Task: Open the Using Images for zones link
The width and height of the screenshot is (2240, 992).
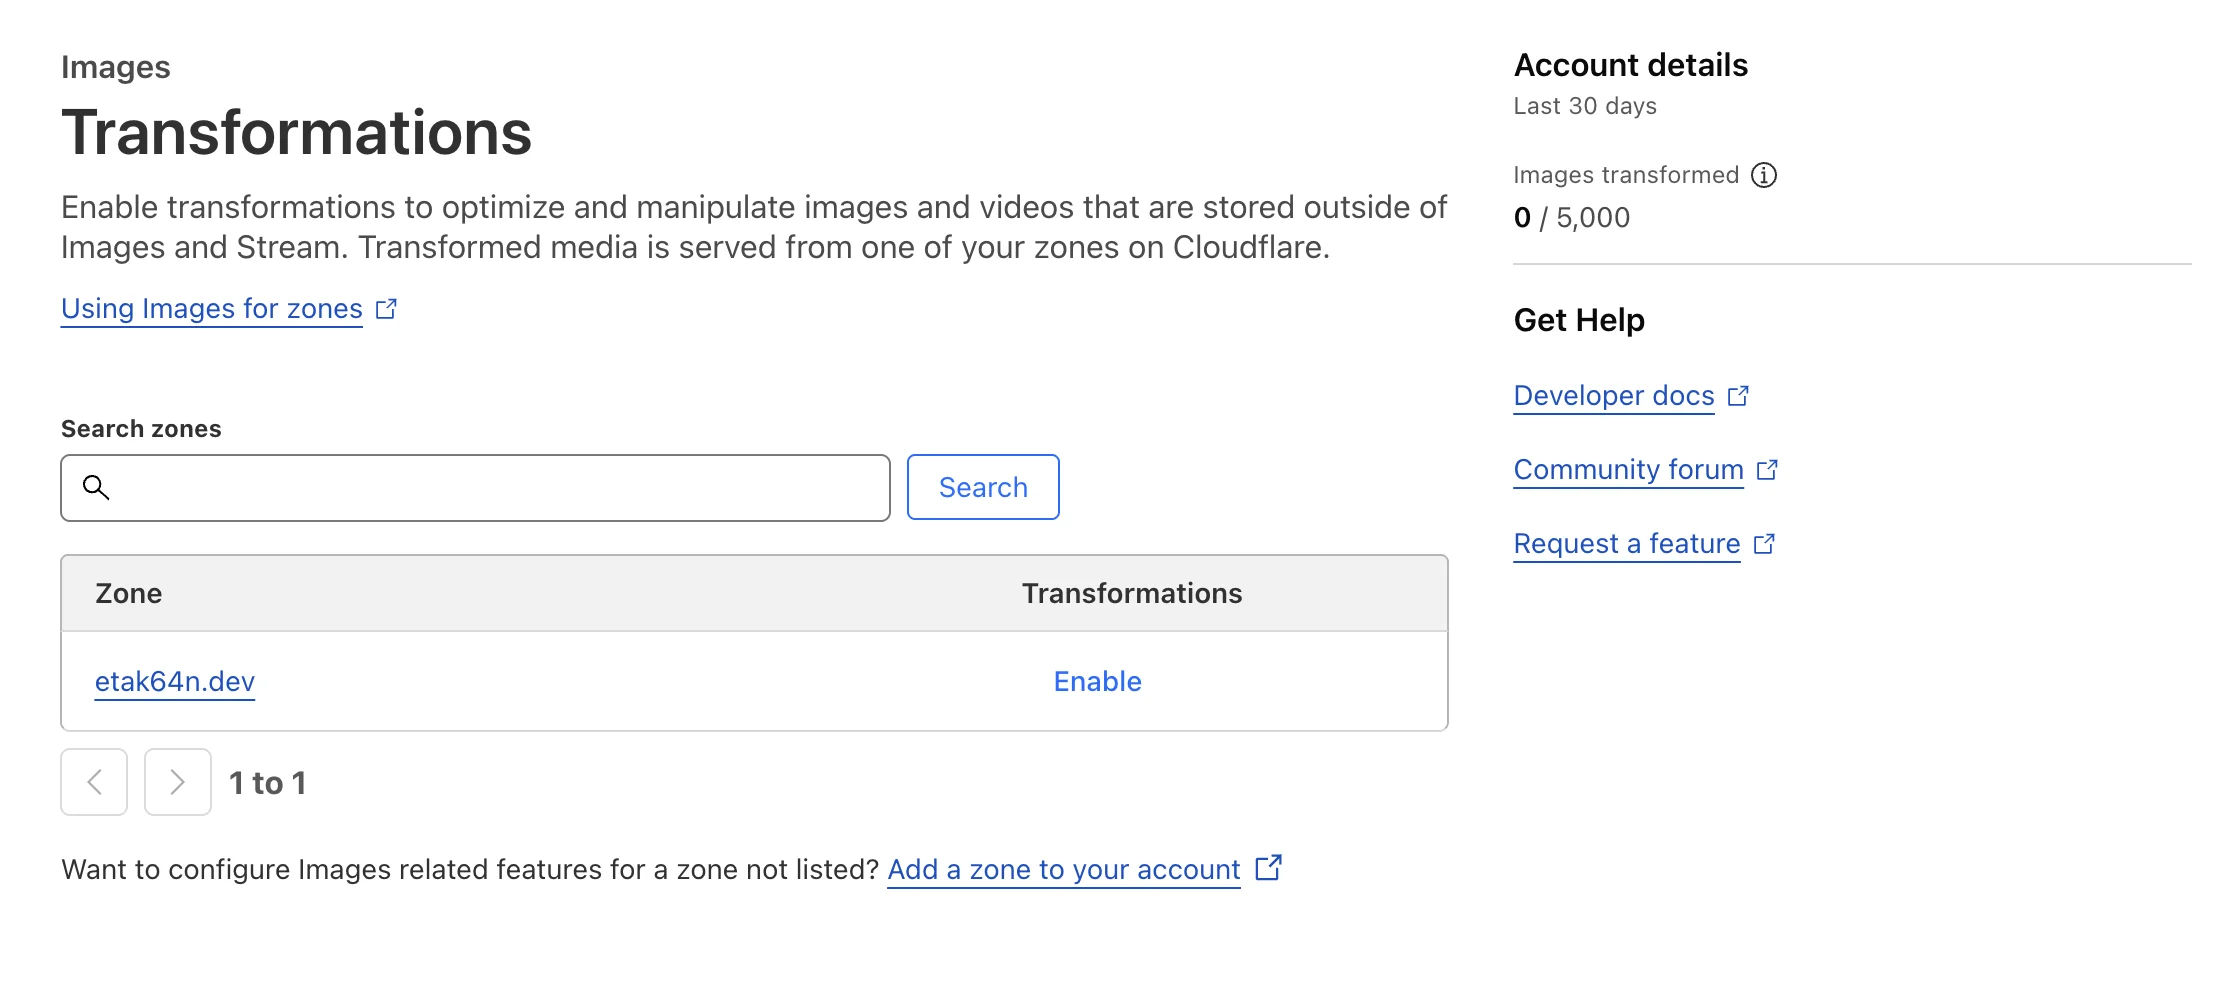Action: tap(212, 309)
